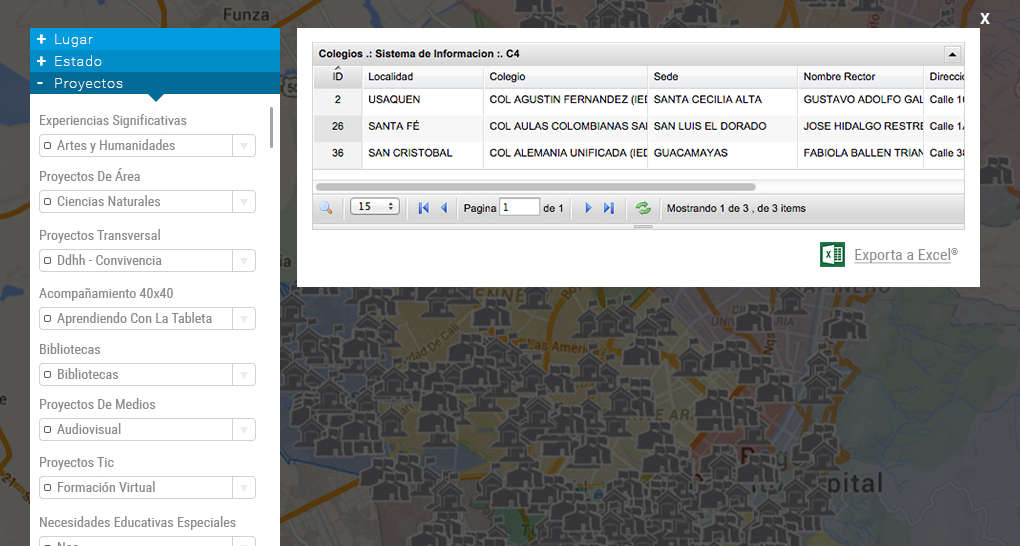Click the green Excel icon

(x=832, y=254)
